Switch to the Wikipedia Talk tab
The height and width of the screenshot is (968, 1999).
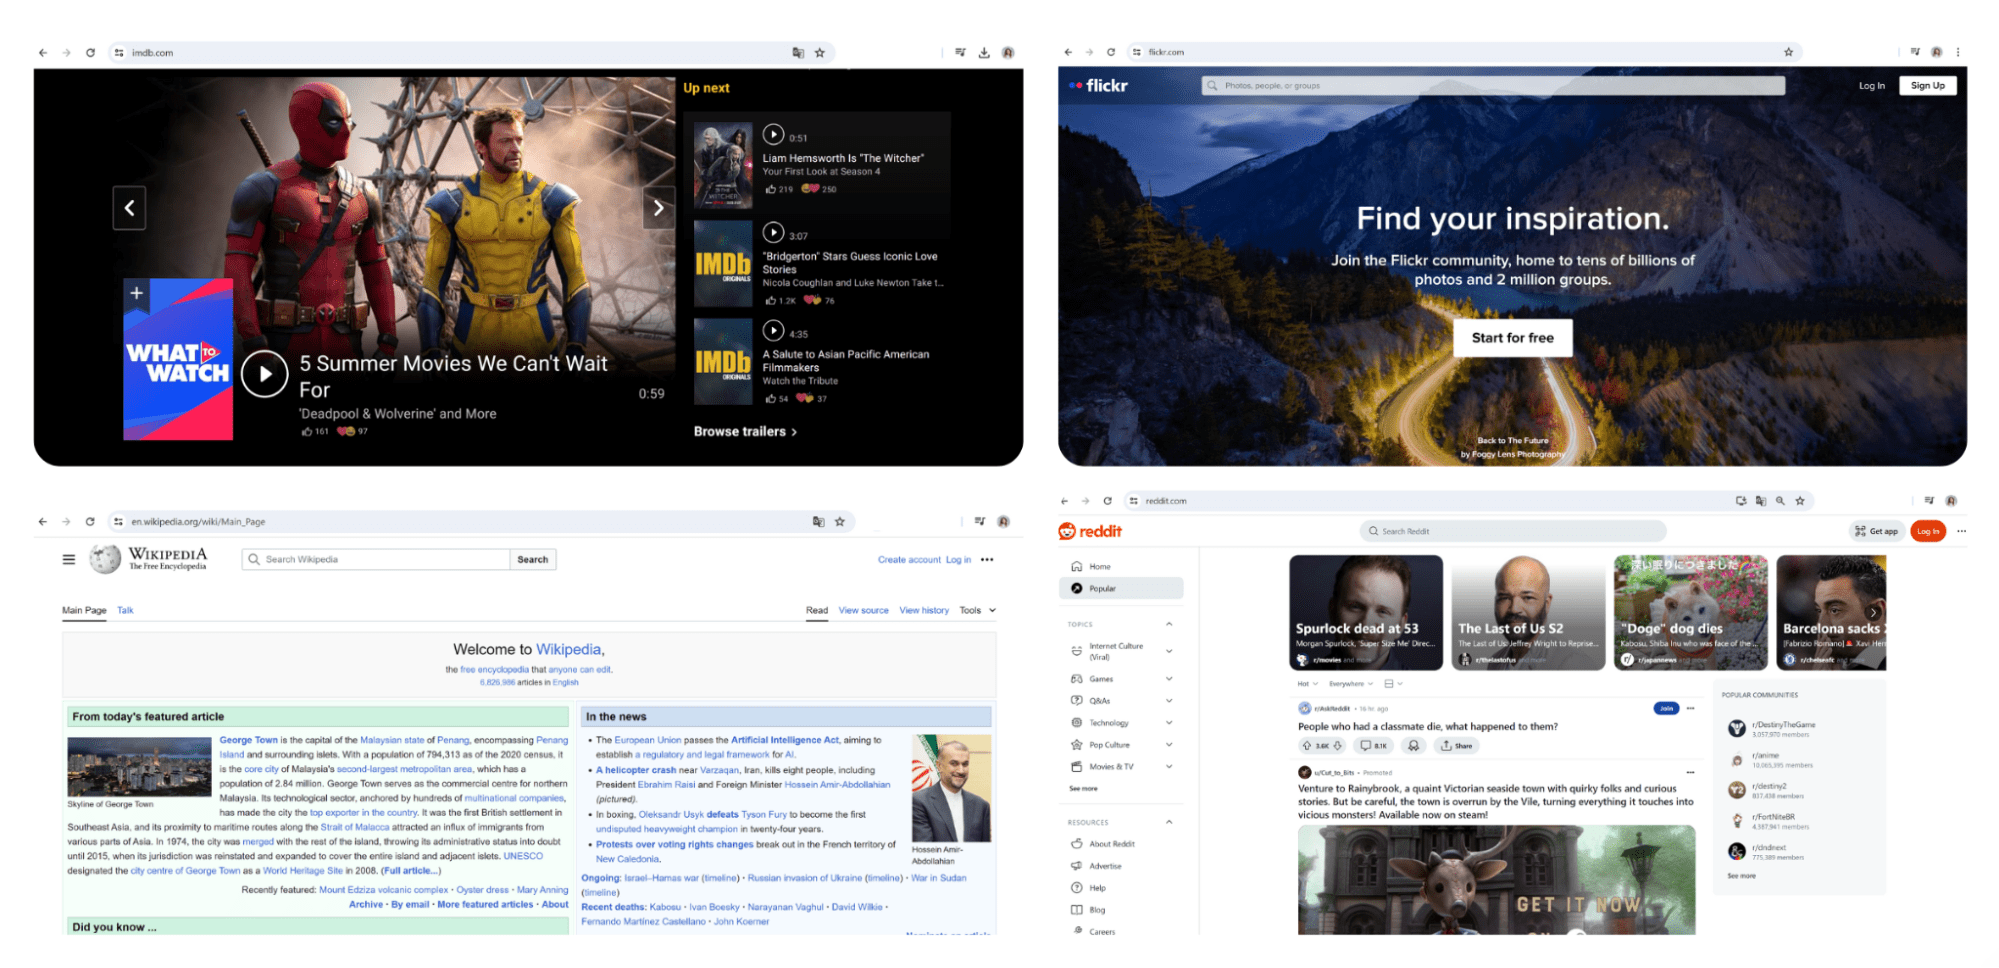click(125, 610)
